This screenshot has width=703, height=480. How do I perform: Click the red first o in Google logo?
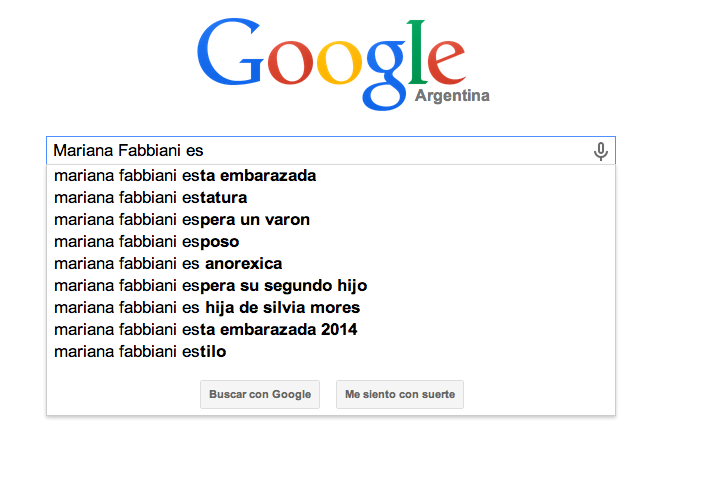[x=290, y=62]
